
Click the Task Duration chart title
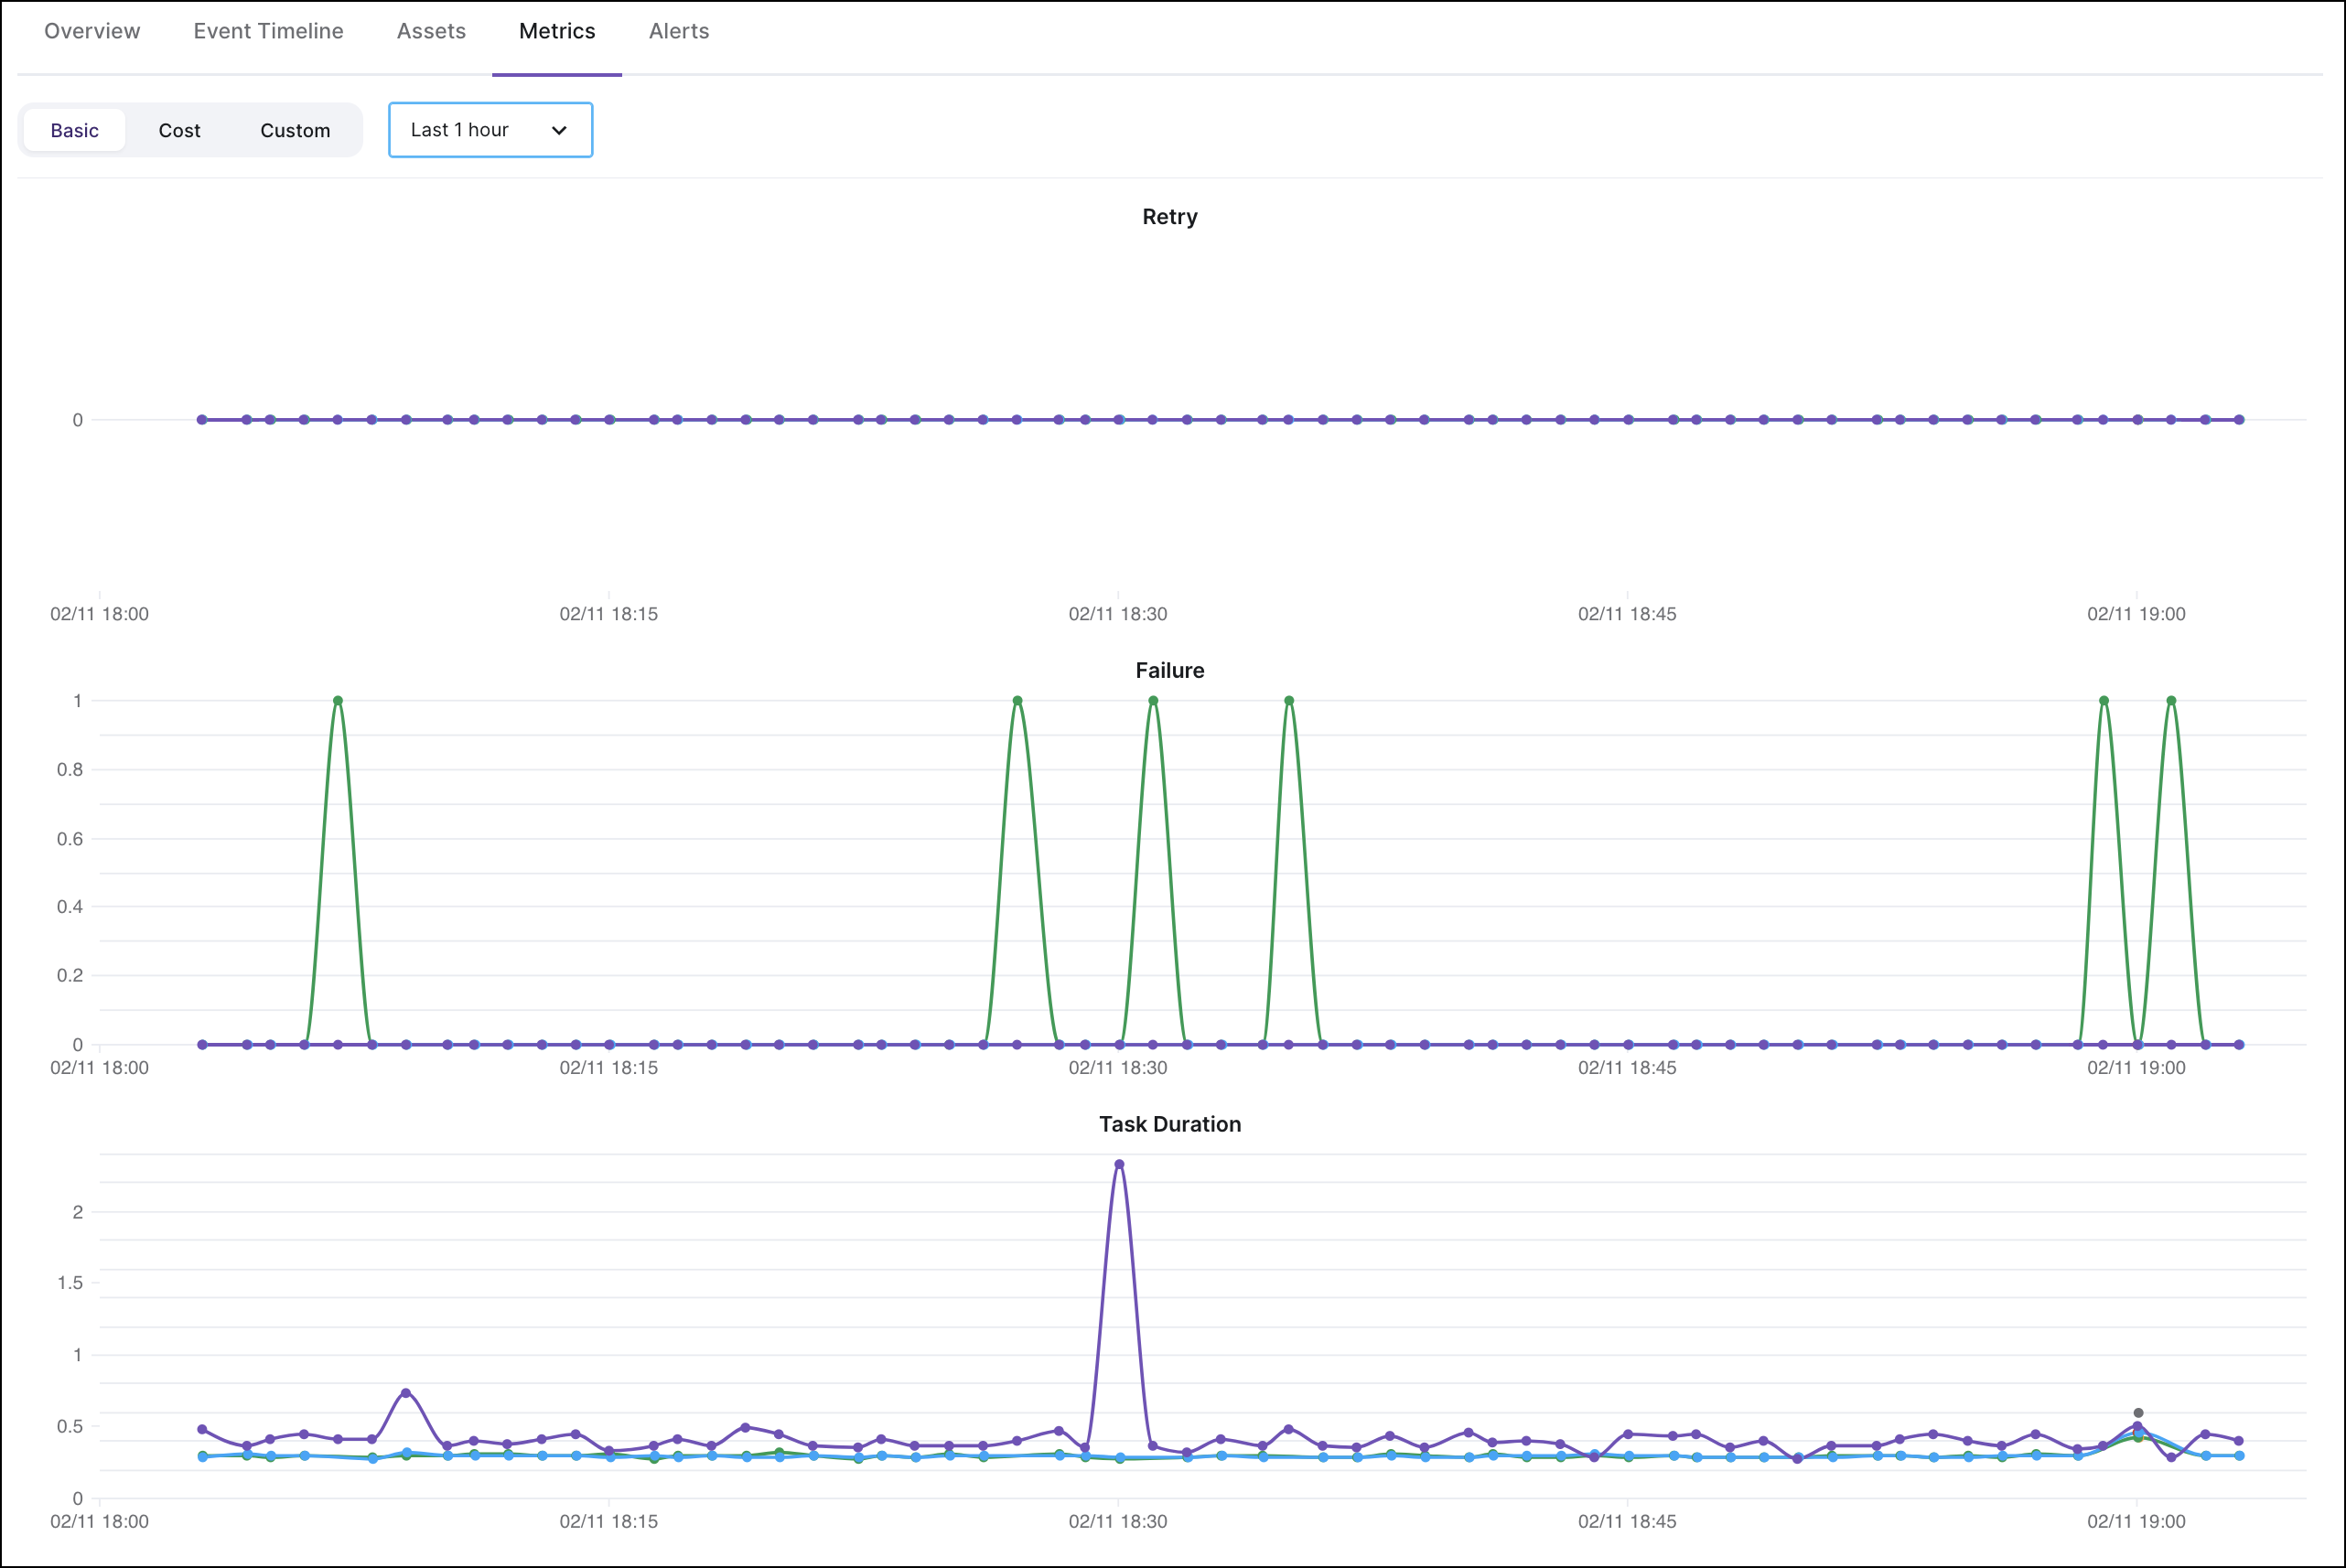coord(1169,1123)
